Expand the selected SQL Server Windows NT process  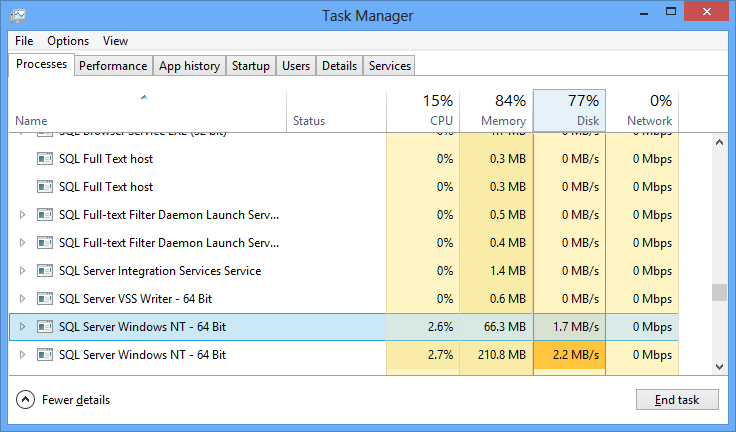23,327
